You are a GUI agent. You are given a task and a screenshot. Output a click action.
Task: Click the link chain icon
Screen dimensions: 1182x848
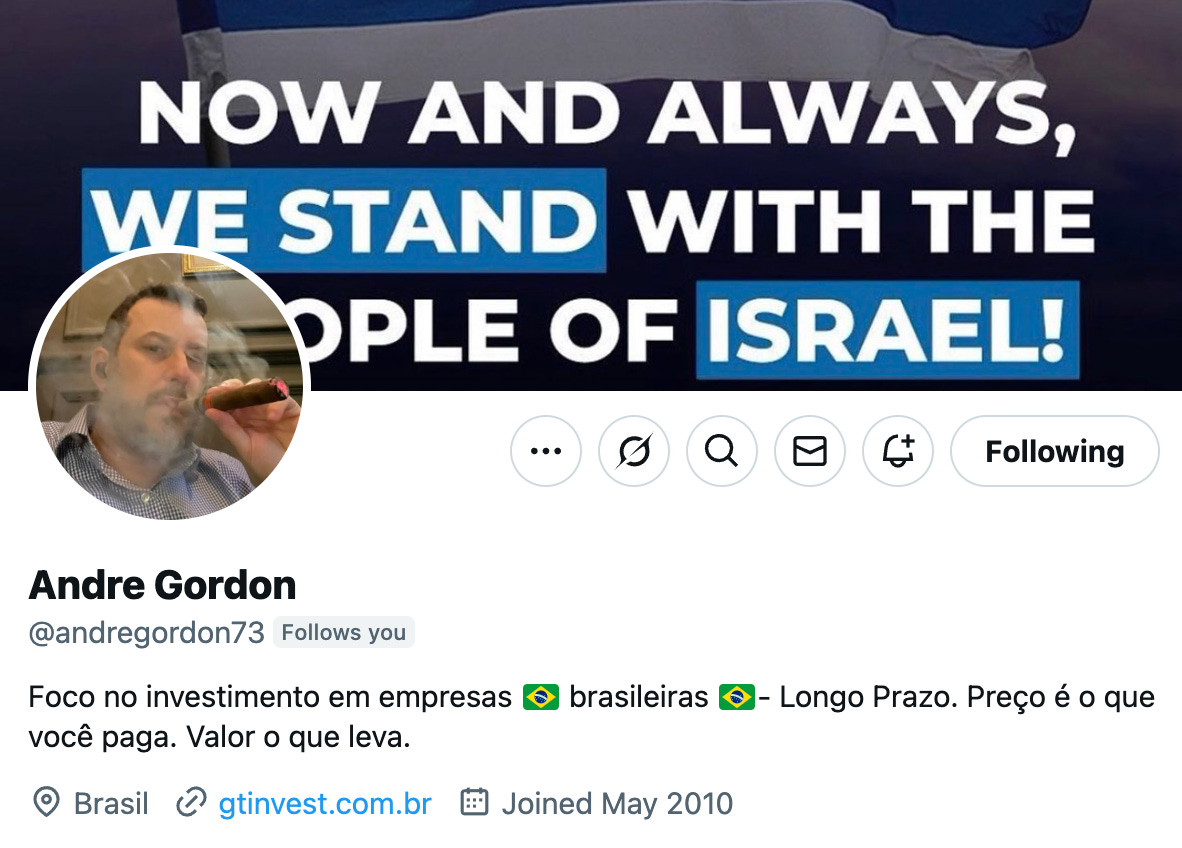pyautogui.click(x=191, y=802)
